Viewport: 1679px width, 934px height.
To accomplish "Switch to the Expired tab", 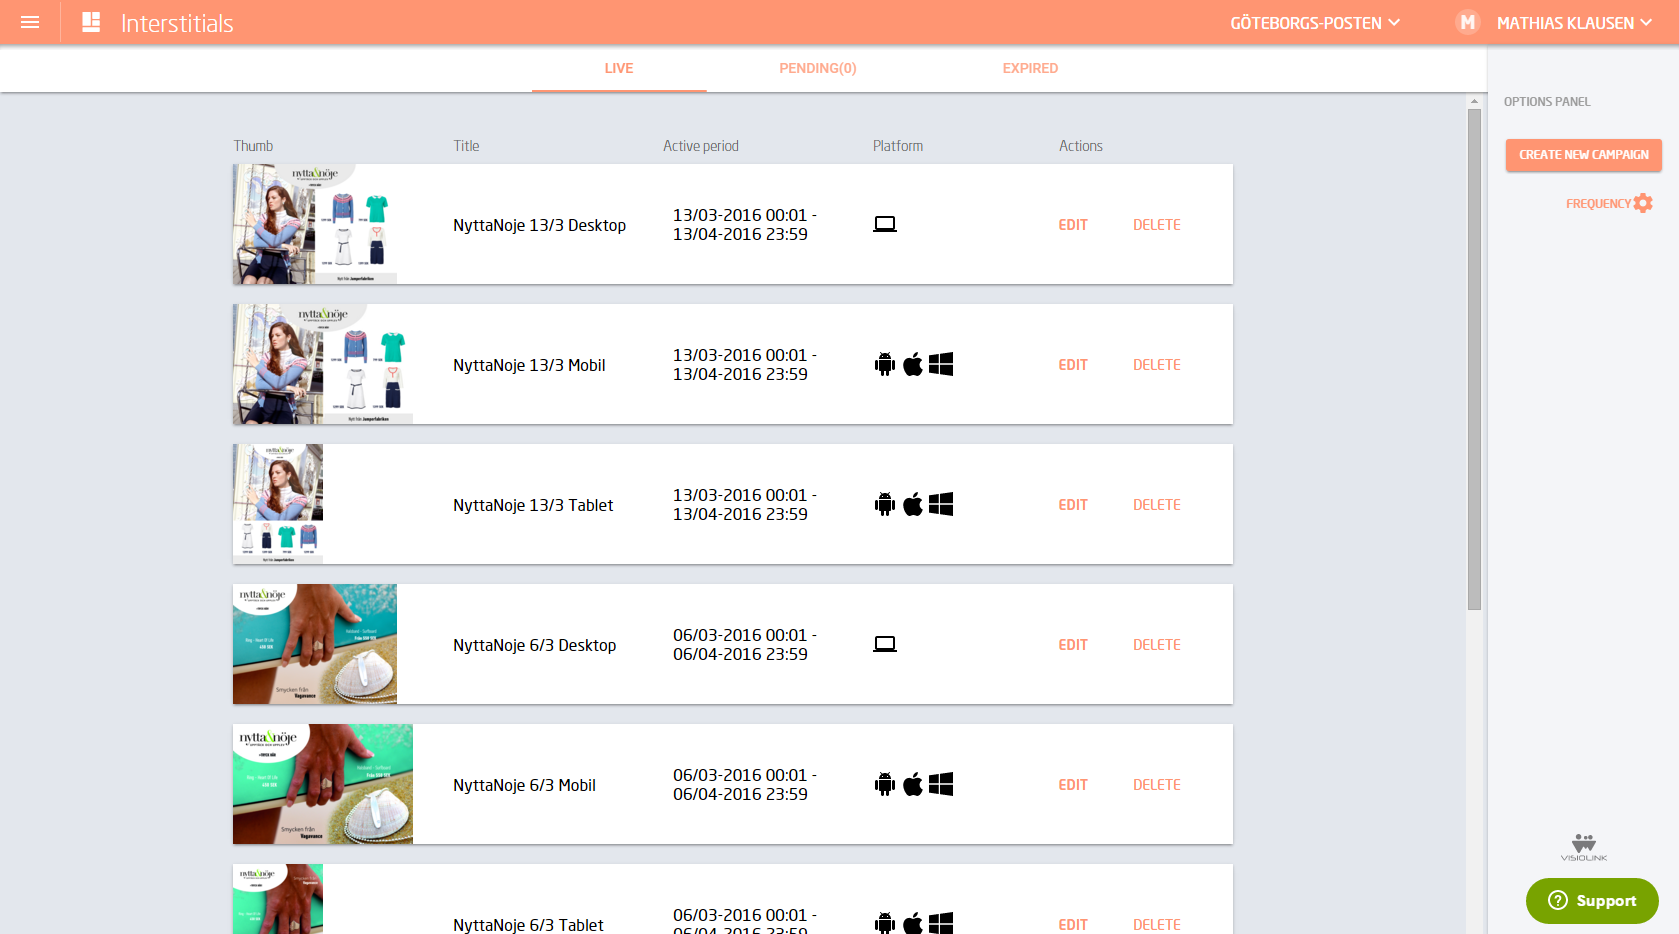I will pos(1030,68).
